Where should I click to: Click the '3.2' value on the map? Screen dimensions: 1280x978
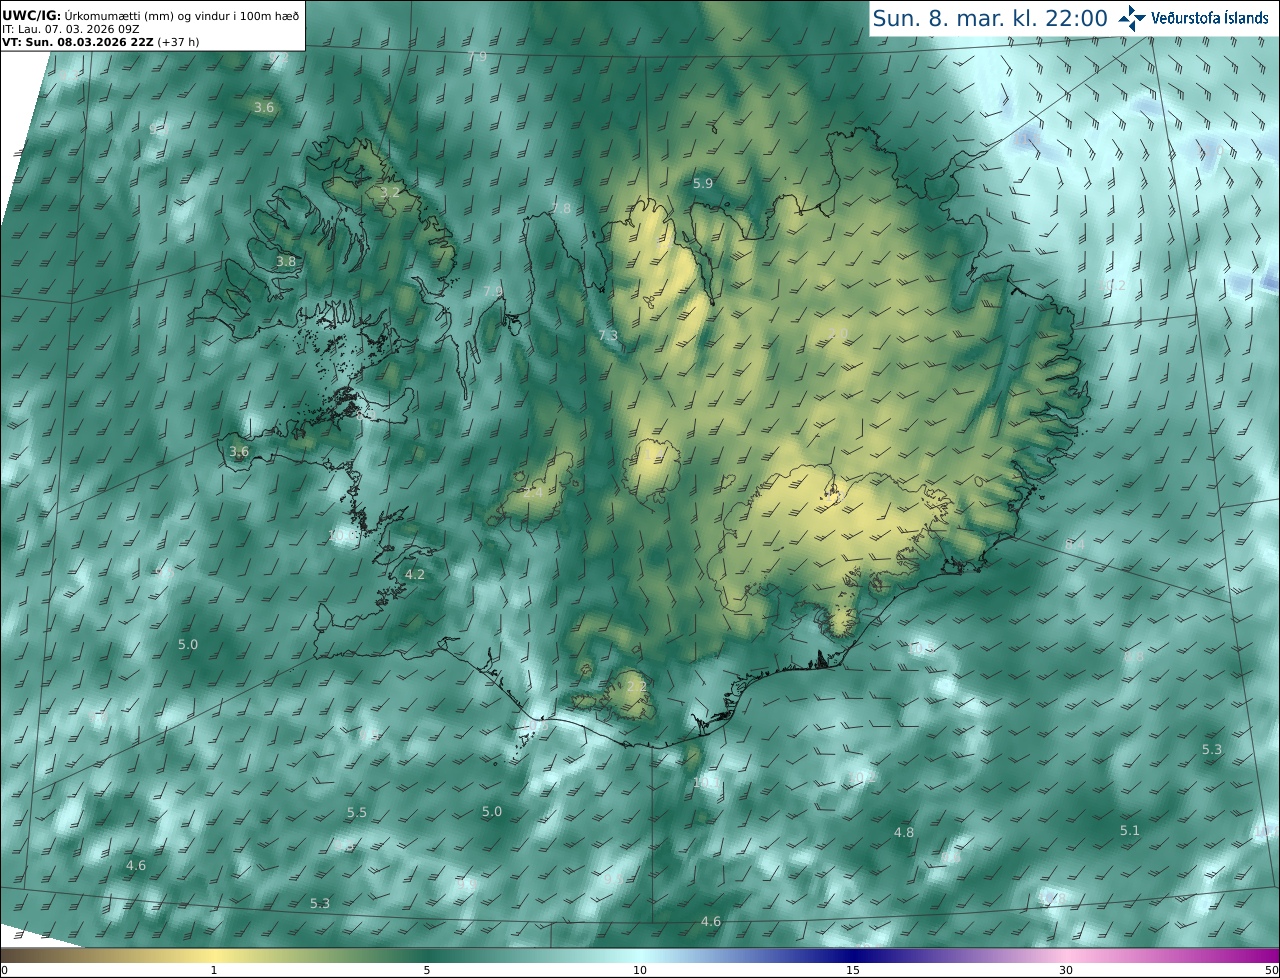pos(390,192)
